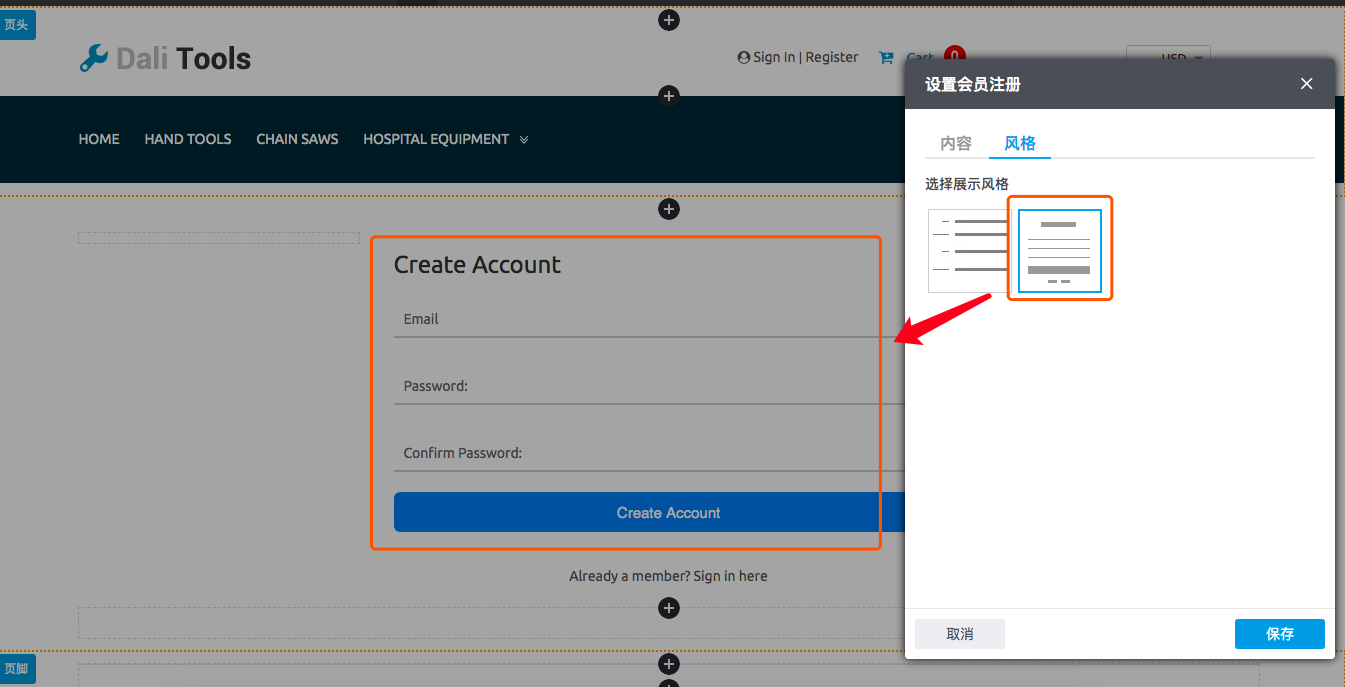This screenshot has width=1345, height=687.
Task: Click the plus icon below the header logo row
Action: (x=669, y=96)
